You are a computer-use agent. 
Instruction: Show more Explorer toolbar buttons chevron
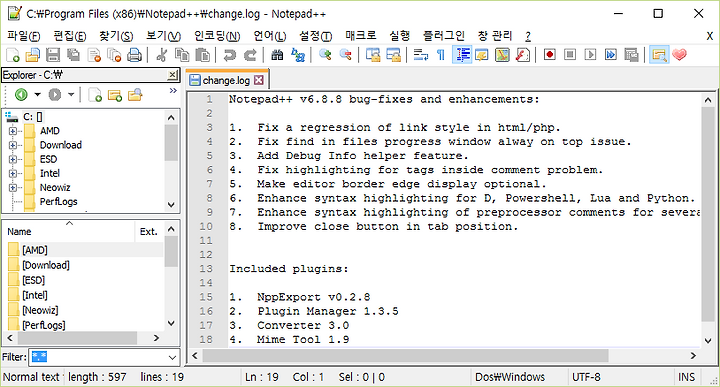[173, 90]
